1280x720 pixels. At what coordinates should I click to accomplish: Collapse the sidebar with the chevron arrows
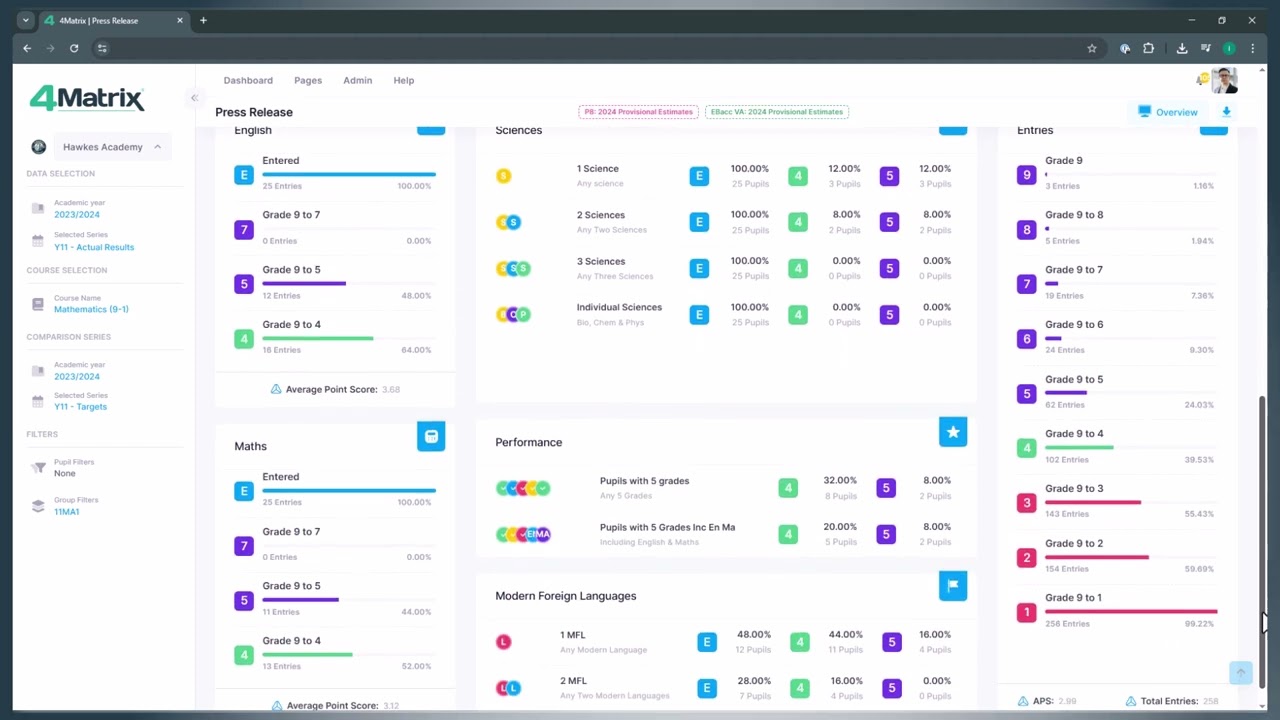click(x=194, y=98)
